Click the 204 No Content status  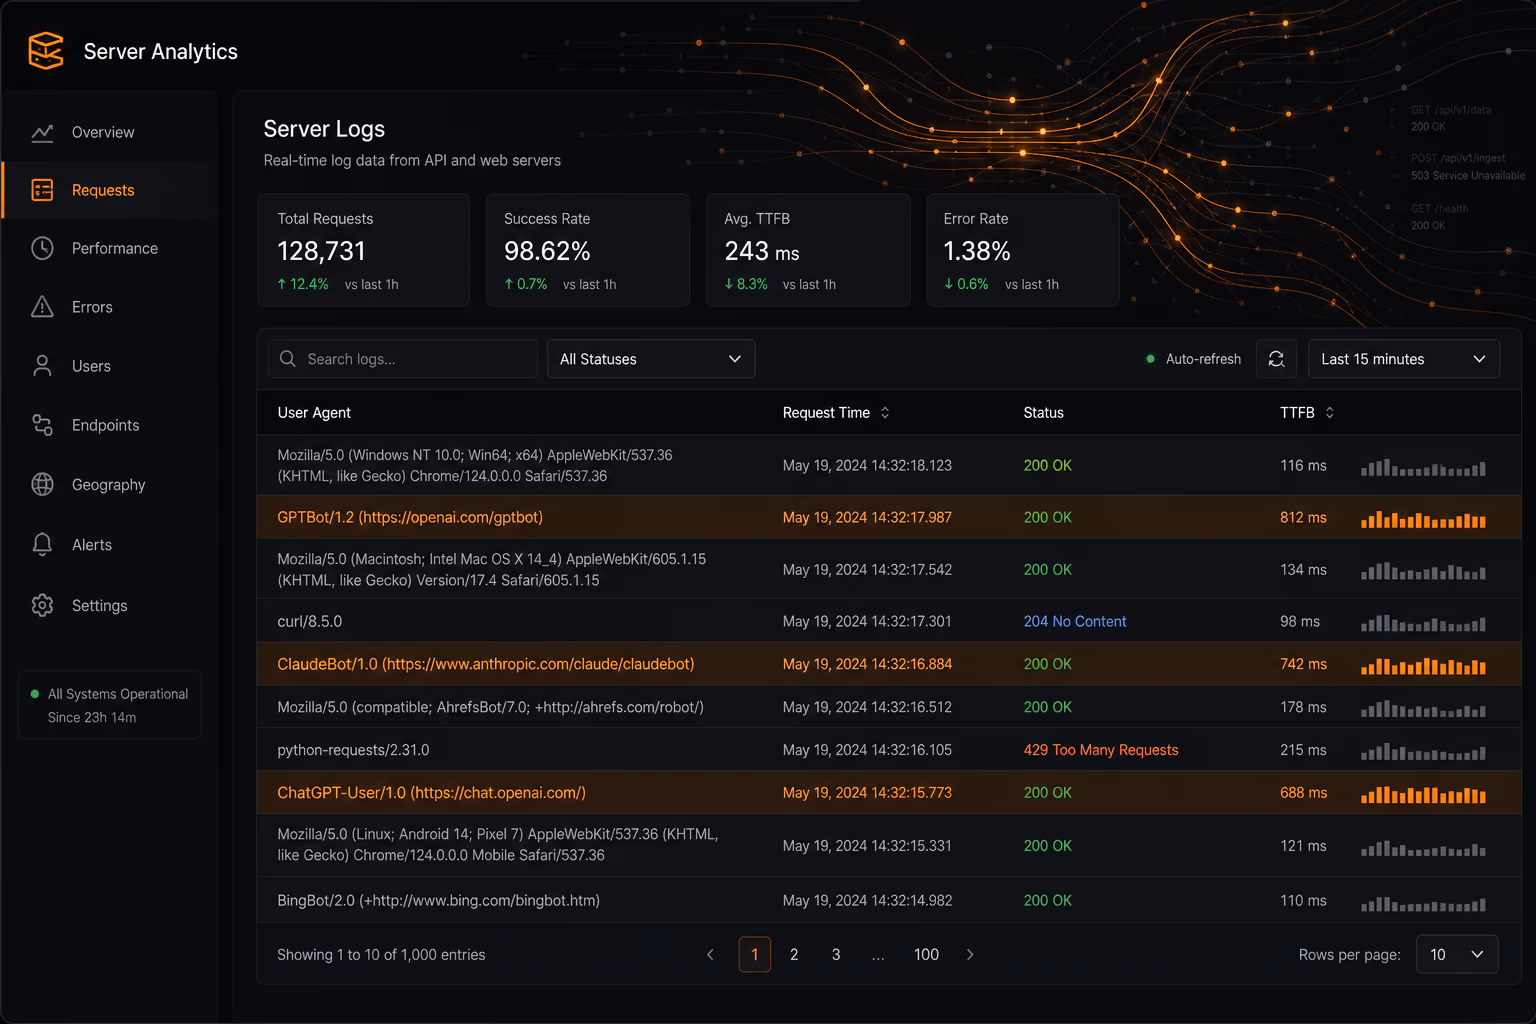point(1075,622)
